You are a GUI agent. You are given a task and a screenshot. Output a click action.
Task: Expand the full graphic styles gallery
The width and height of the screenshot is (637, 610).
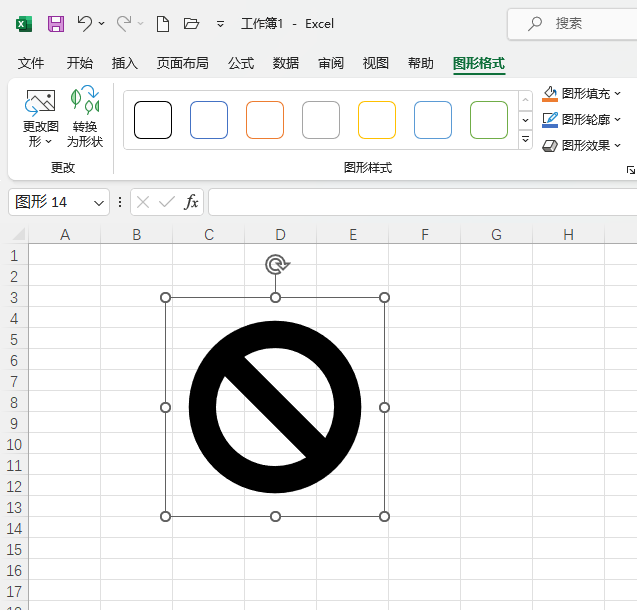[525, 140]
